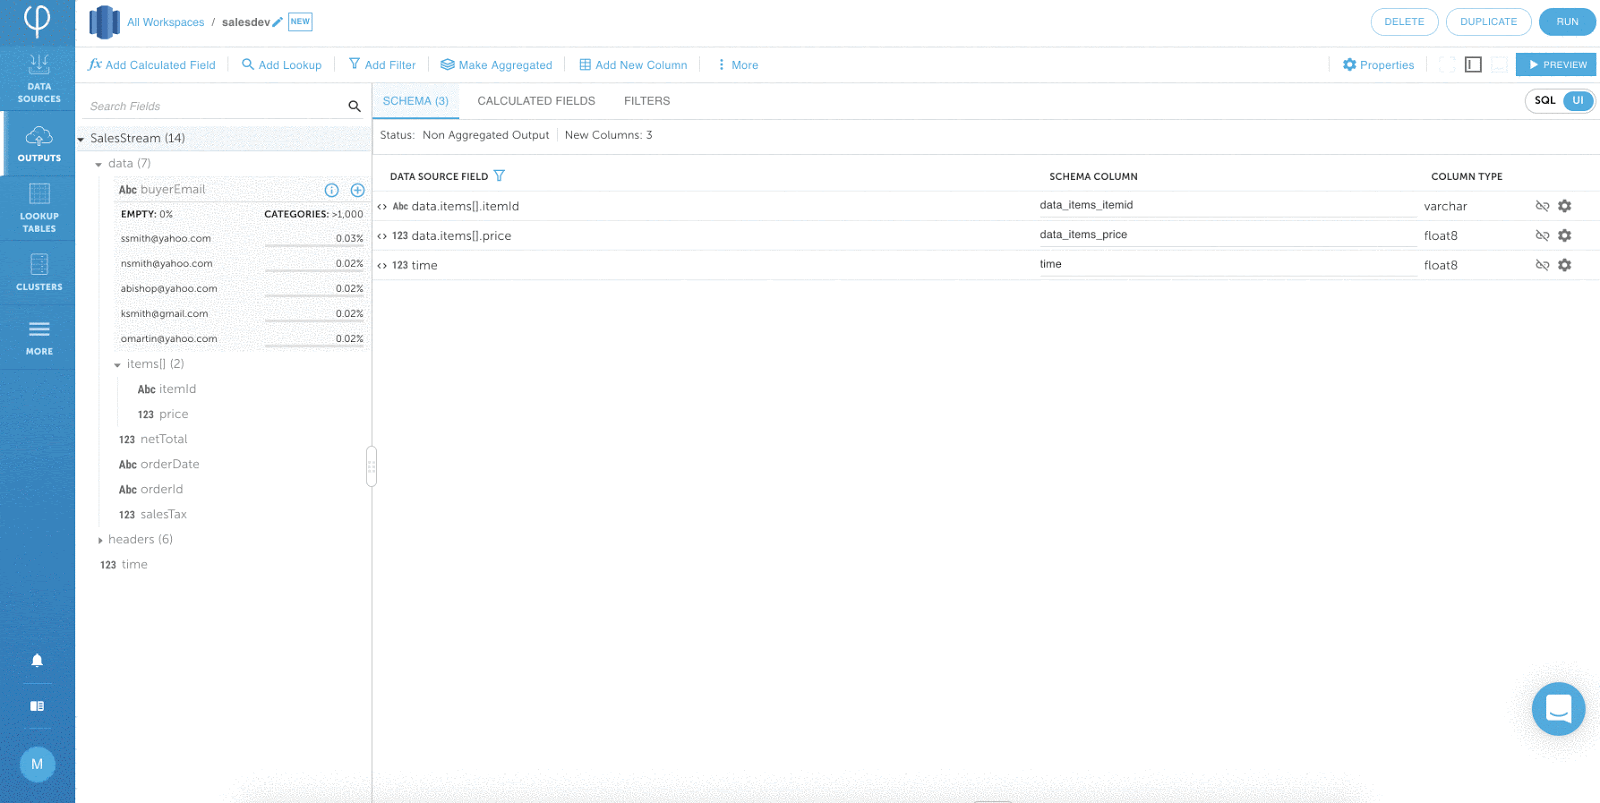Click the notifications bell icon
Viewport: 1600px width, 803px height.
[x=37, y=660]
